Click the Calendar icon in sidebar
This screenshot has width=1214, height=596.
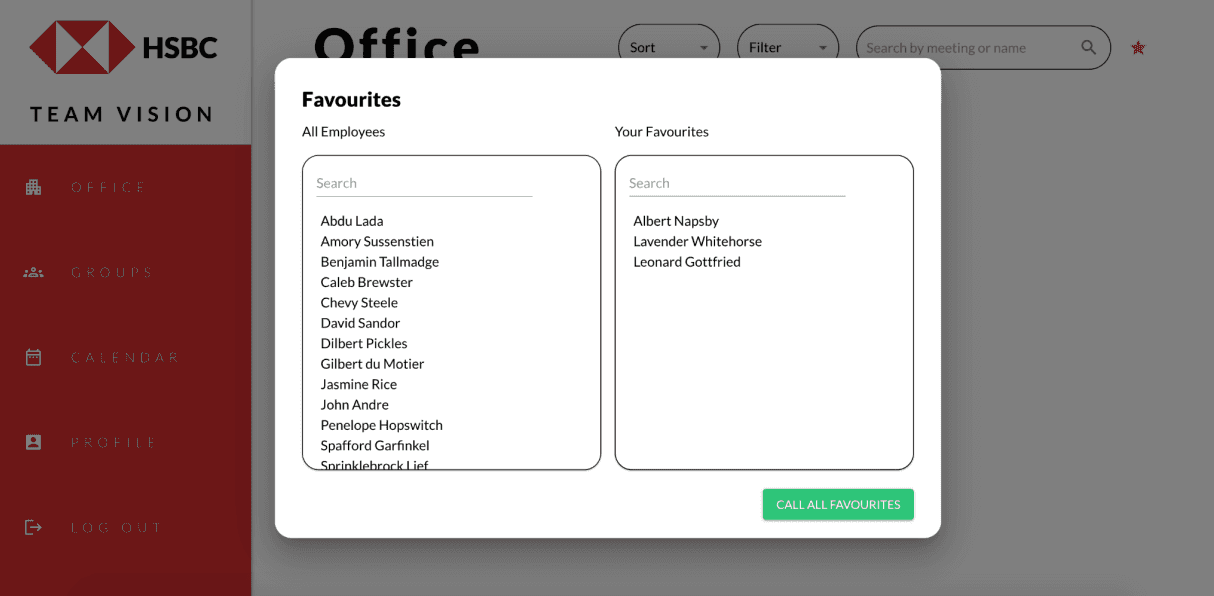(33, 357)
